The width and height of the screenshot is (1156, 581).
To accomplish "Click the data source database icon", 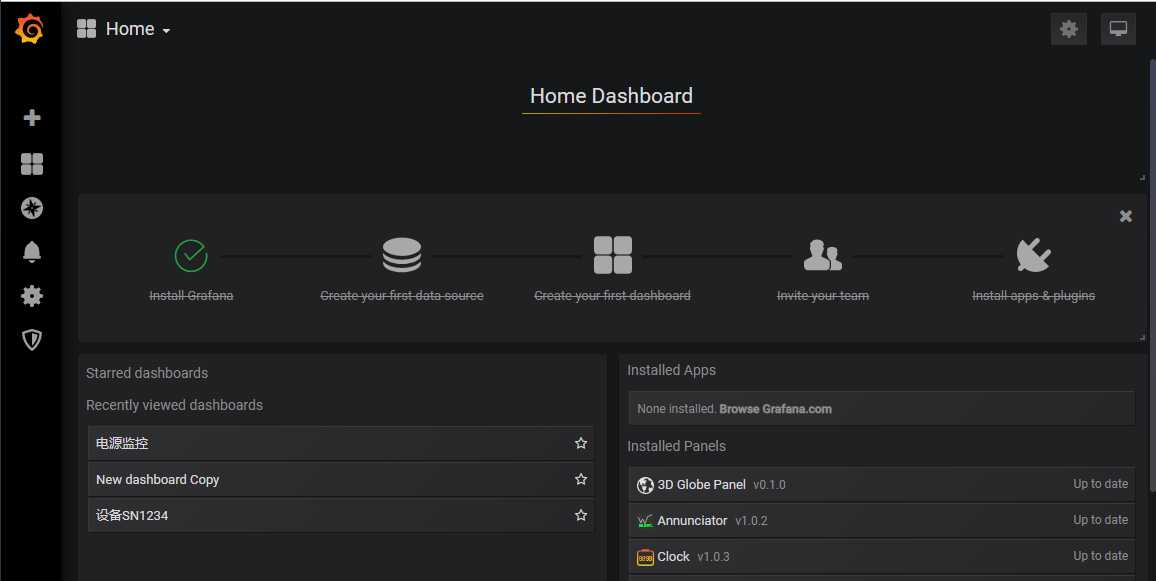I will tap(402, 255).
